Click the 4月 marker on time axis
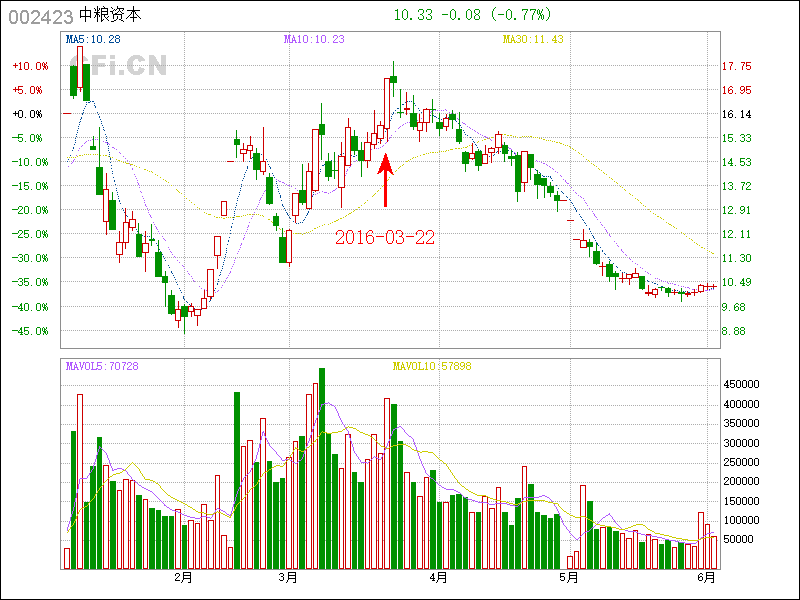 tap(437, 577)
